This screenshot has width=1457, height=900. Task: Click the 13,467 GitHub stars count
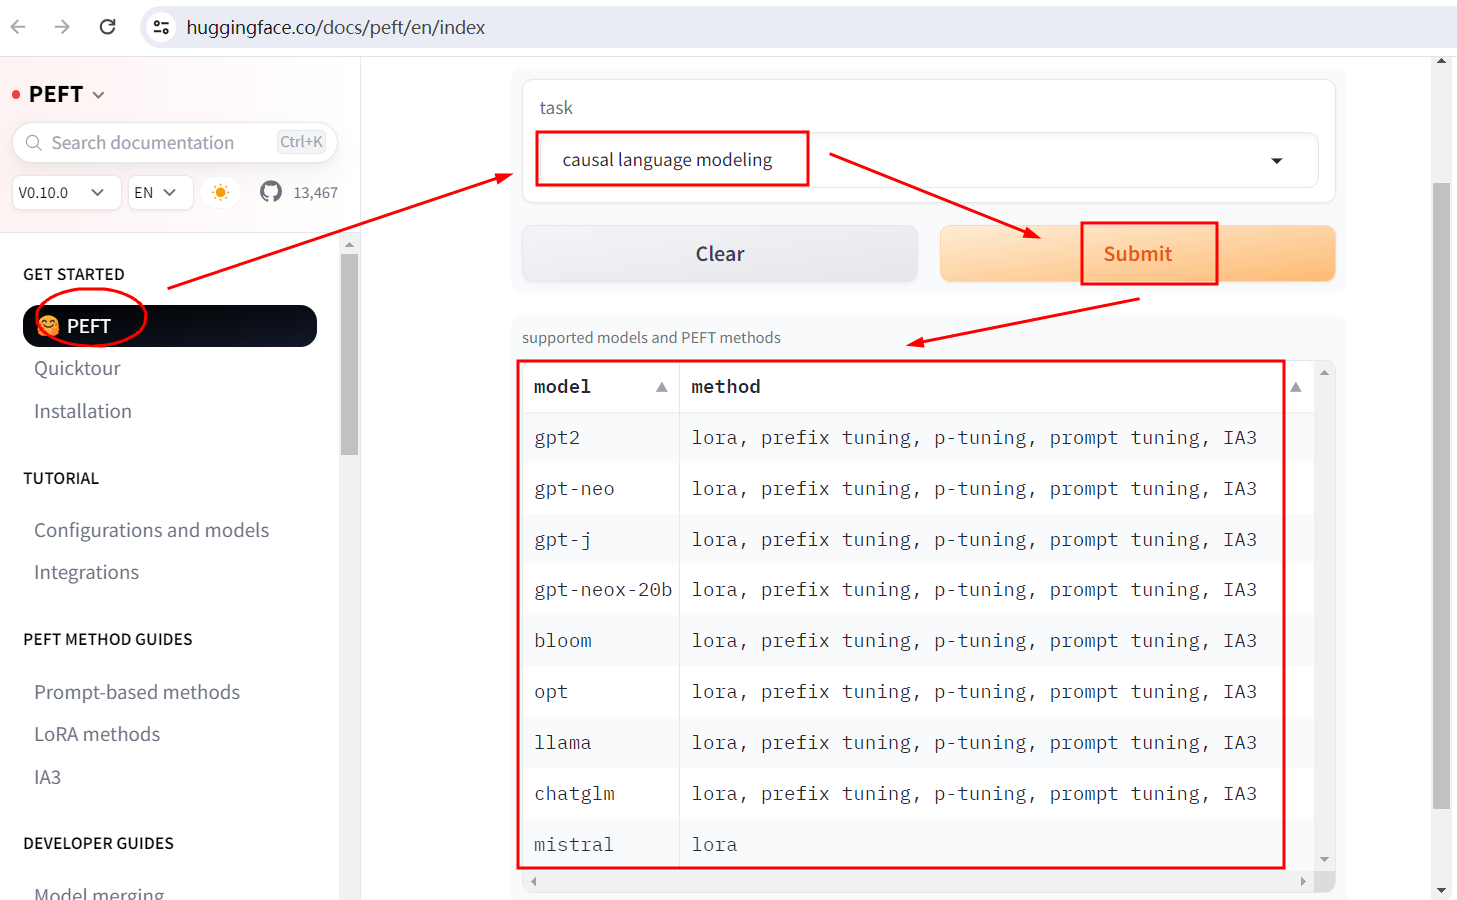click(x=315, y=193)
